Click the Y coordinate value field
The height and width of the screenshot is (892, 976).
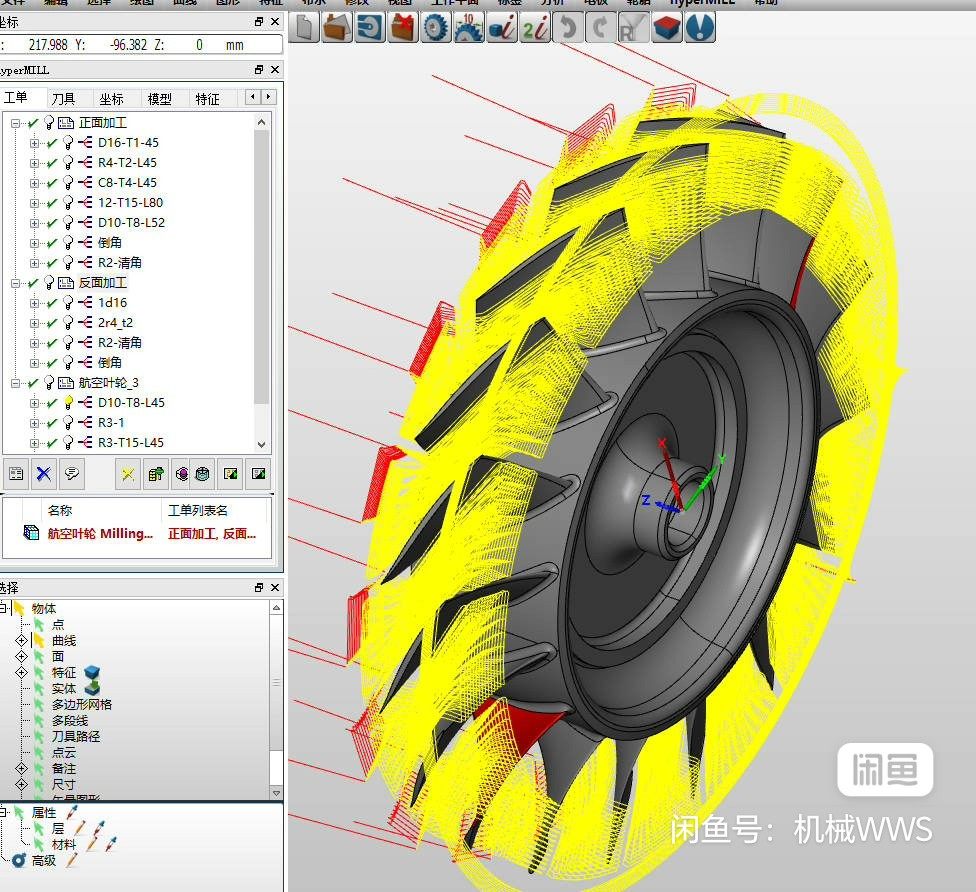tap(128, 45)
